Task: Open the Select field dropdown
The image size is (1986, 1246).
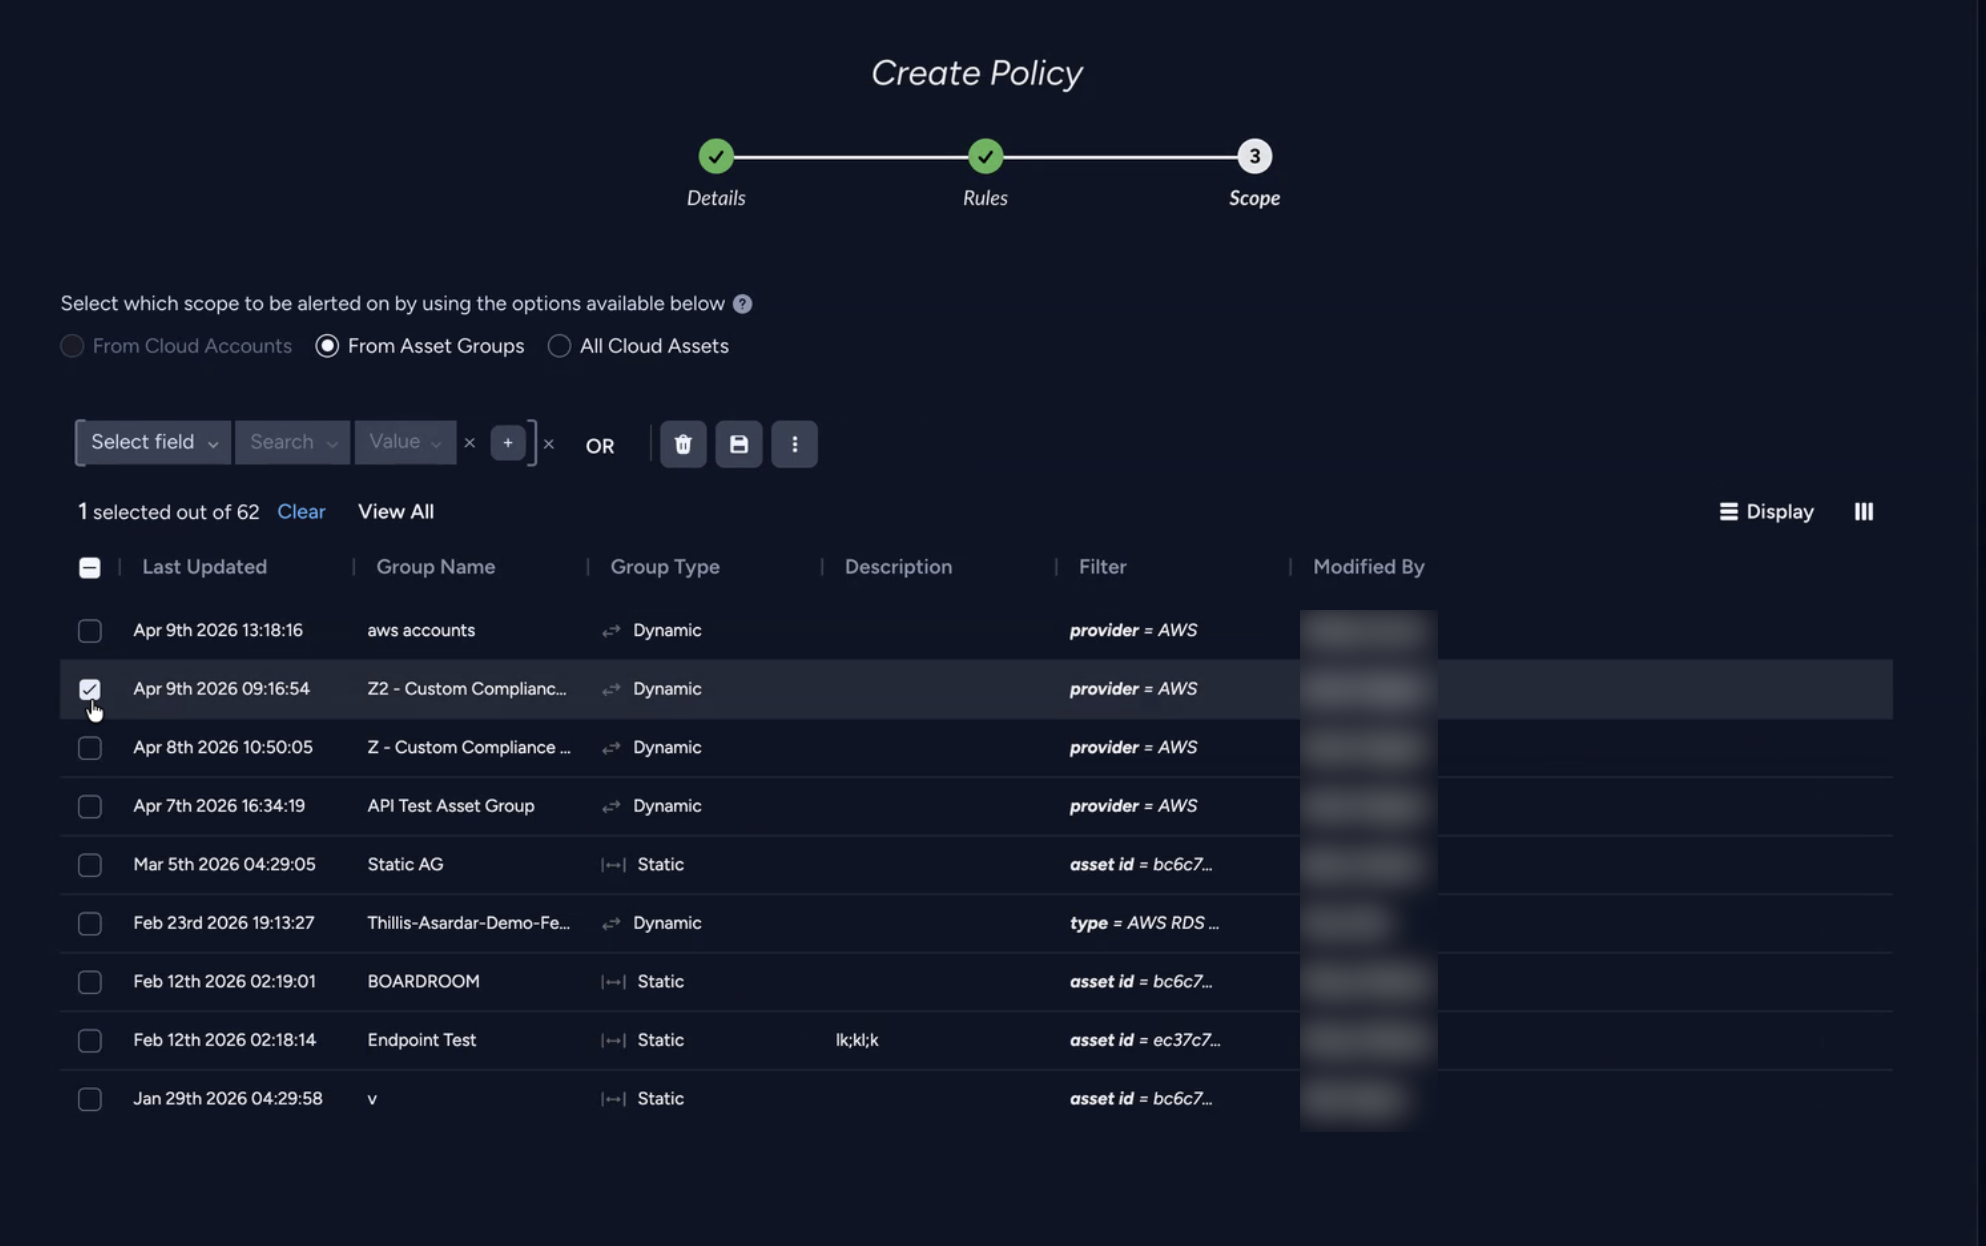Action: 154,442
